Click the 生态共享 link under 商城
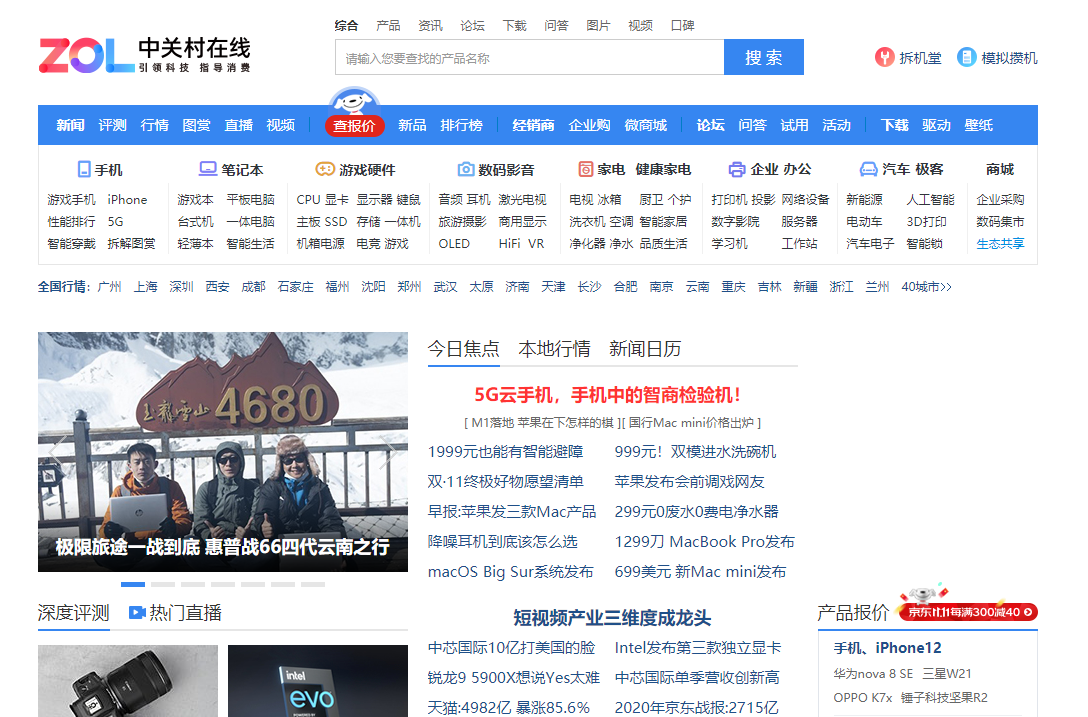 point(1000,244)
